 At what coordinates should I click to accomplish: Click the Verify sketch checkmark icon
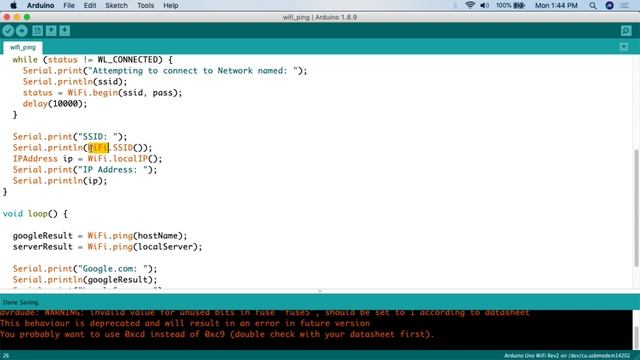click(8, 31)
